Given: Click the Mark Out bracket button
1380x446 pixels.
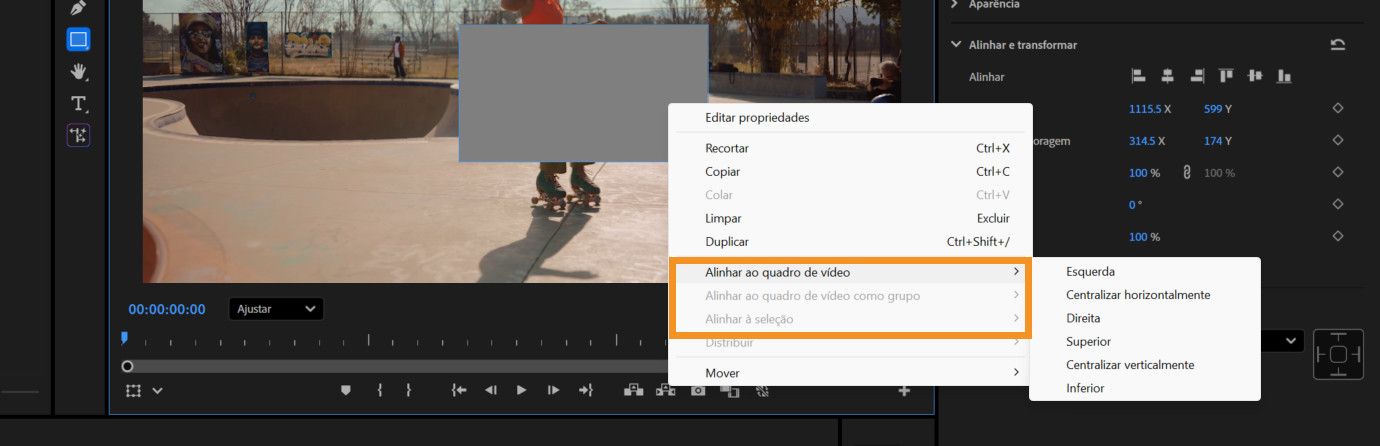Looking at the screenshot, I should (x=408, y=391).
